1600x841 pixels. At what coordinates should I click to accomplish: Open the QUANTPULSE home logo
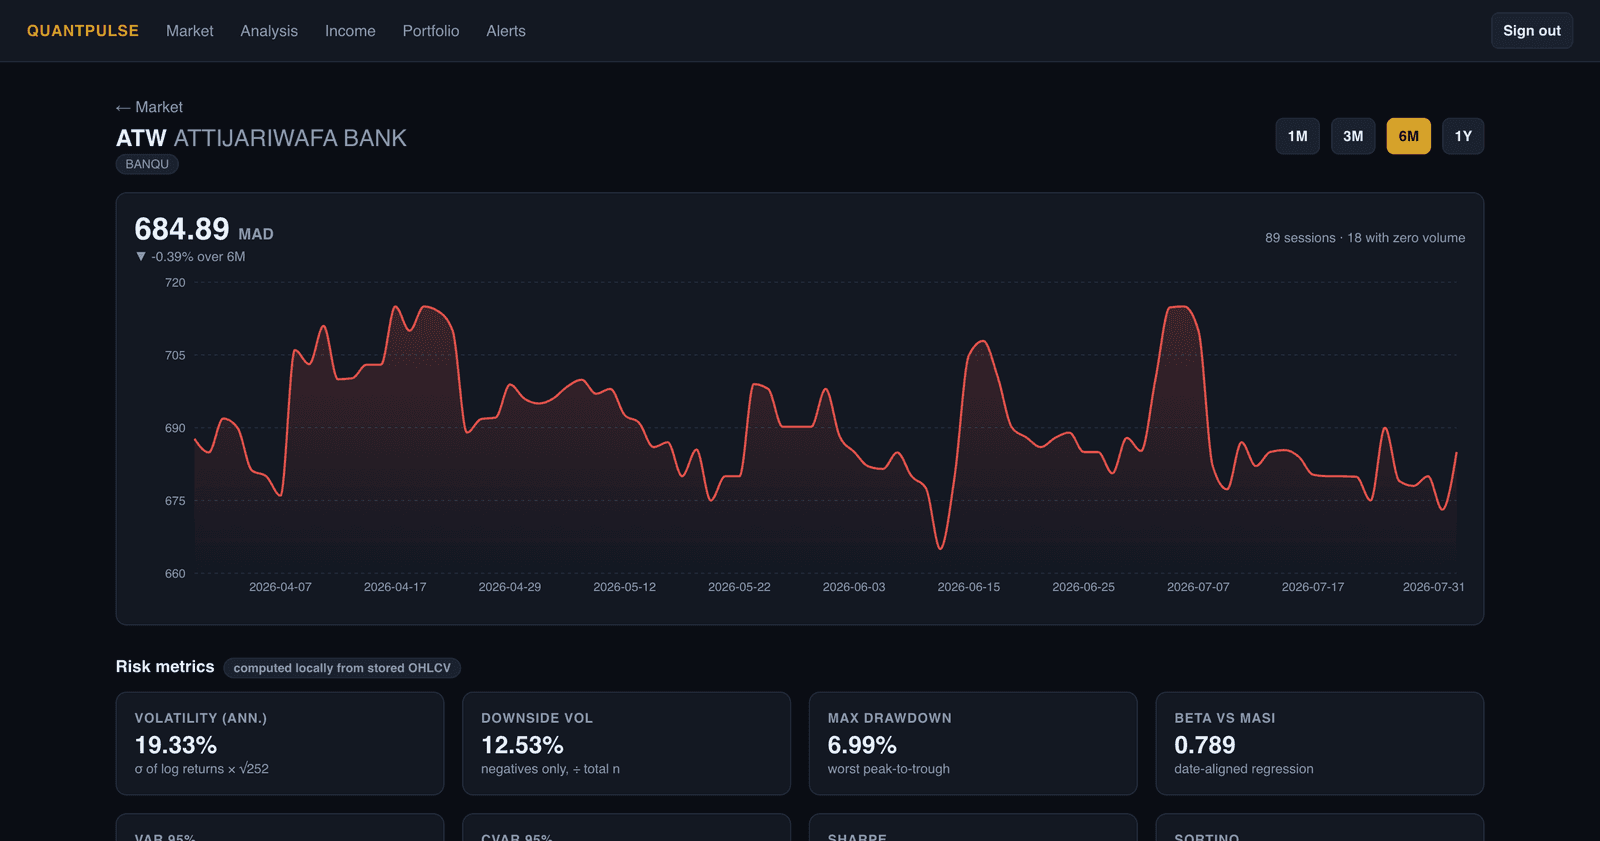[x=83, y=31]
